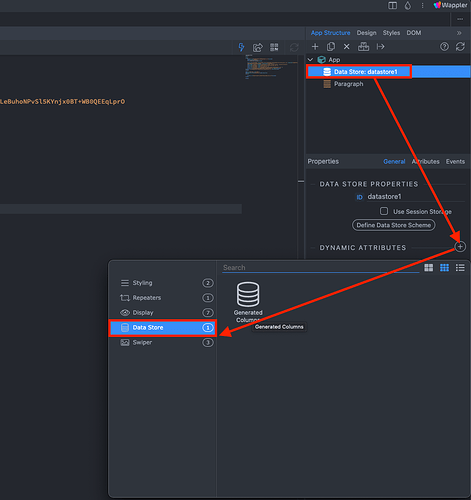Viewport: 471px width, 500px height.
Task: Add a dynamic attribute with plus button
Action: 460,247
